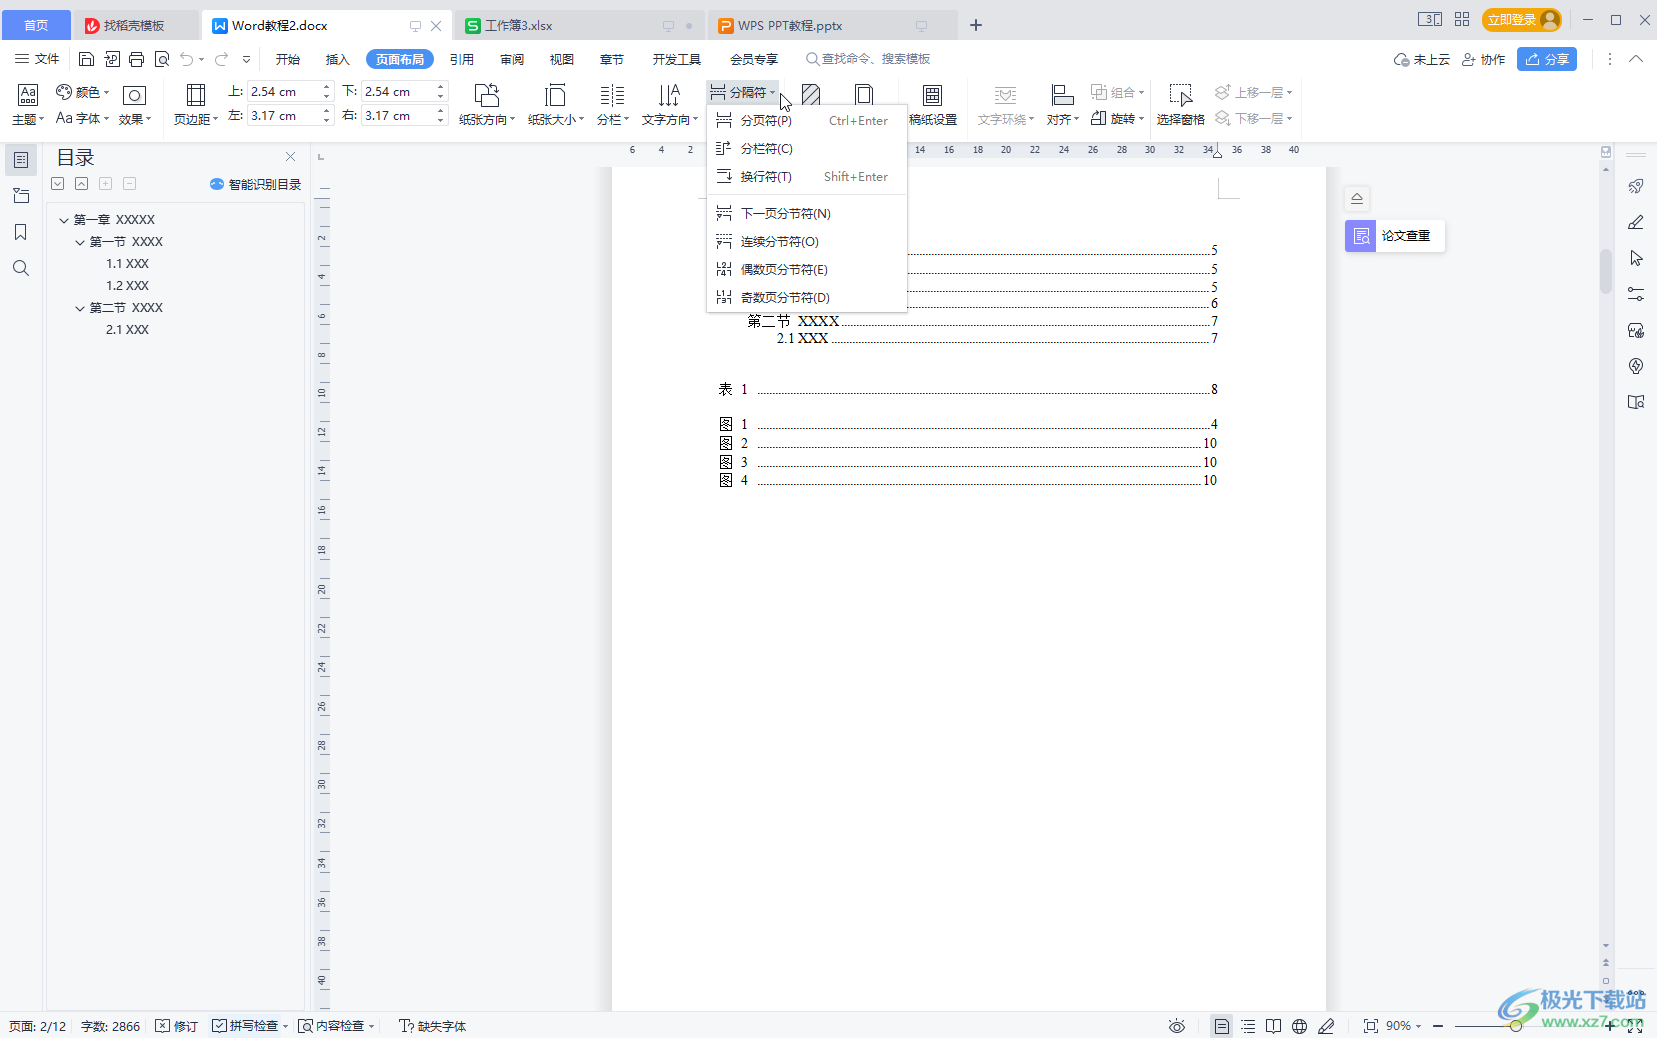Image resolution: width=1657 pixels, height=1038 pixels.
Task: Click the top margin 2.54 cm input field
Action: (283, 92)
